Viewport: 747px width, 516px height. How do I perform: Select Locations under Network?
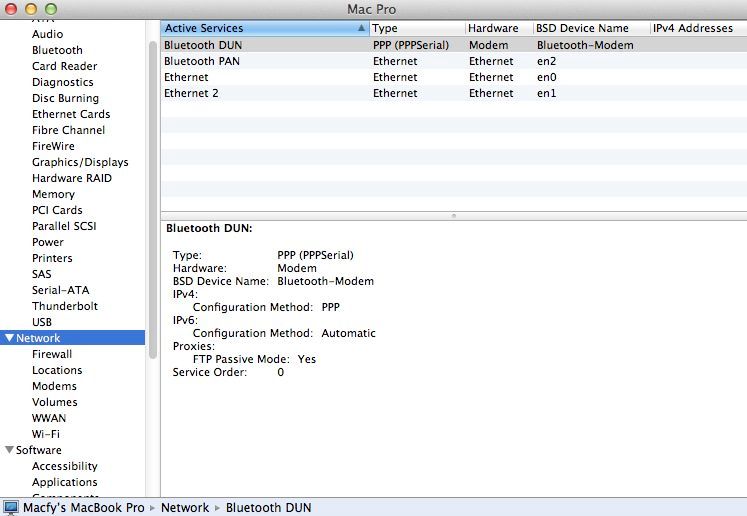tap(57, 370)
